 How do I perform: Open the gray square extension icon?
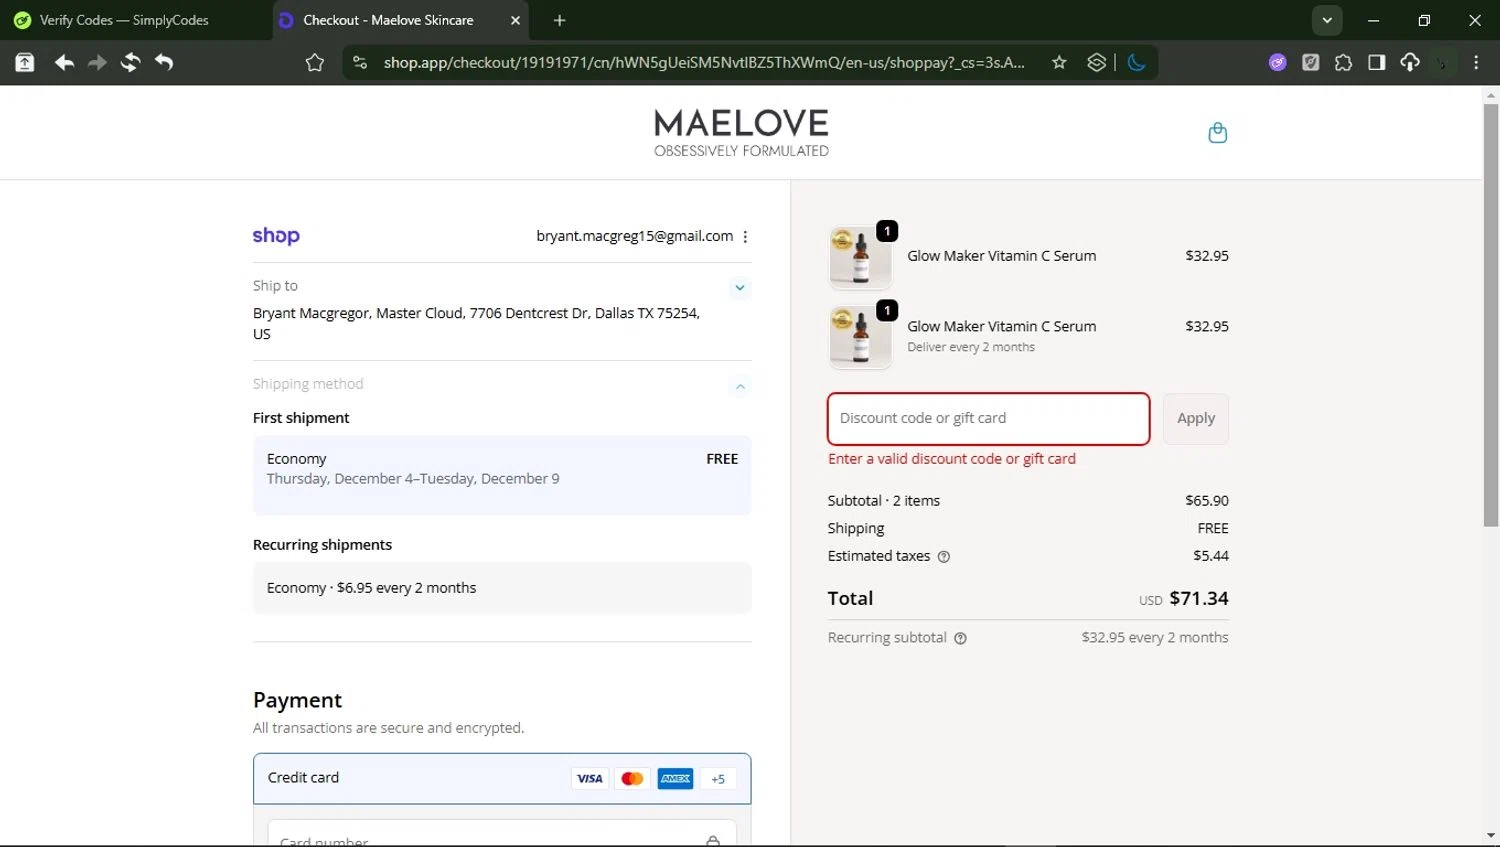point(1310,63)
